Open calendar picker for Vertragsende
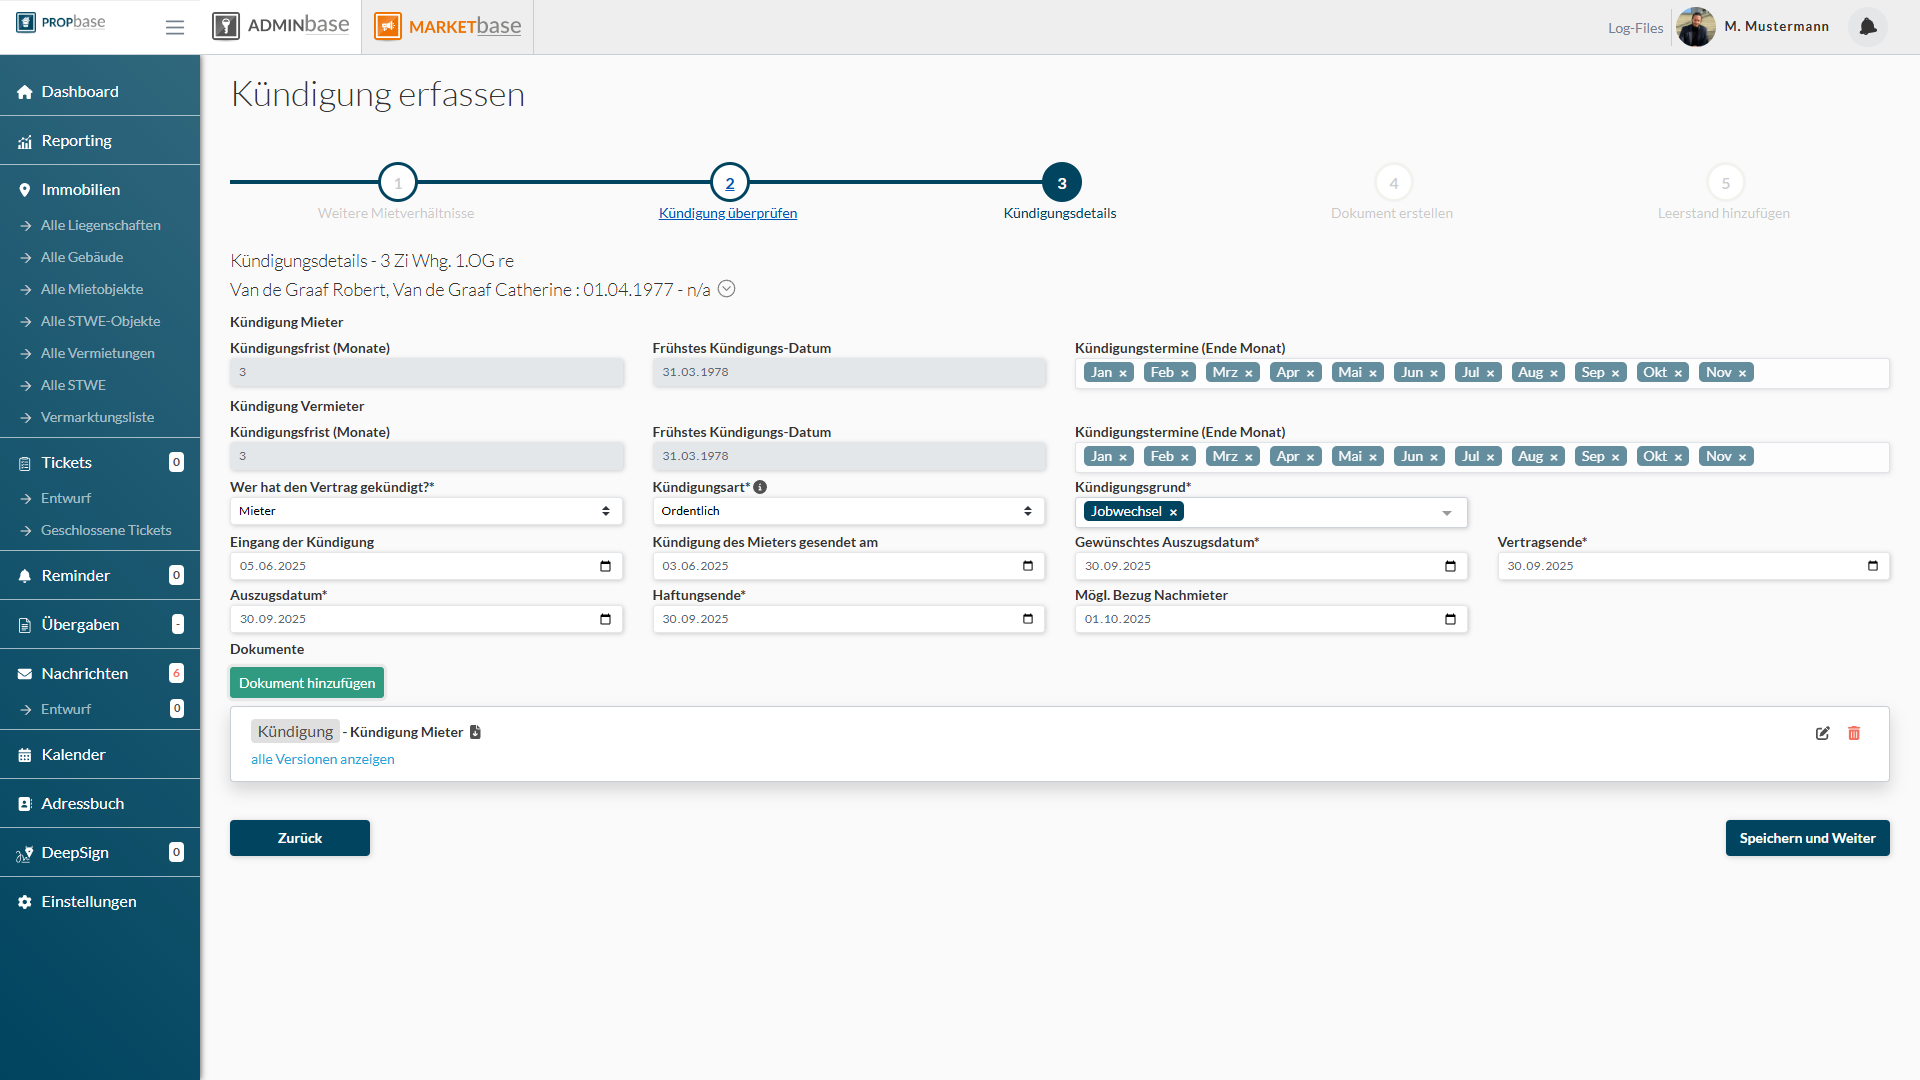This screenshot has width=1920, height=1080. point(1872,566)
